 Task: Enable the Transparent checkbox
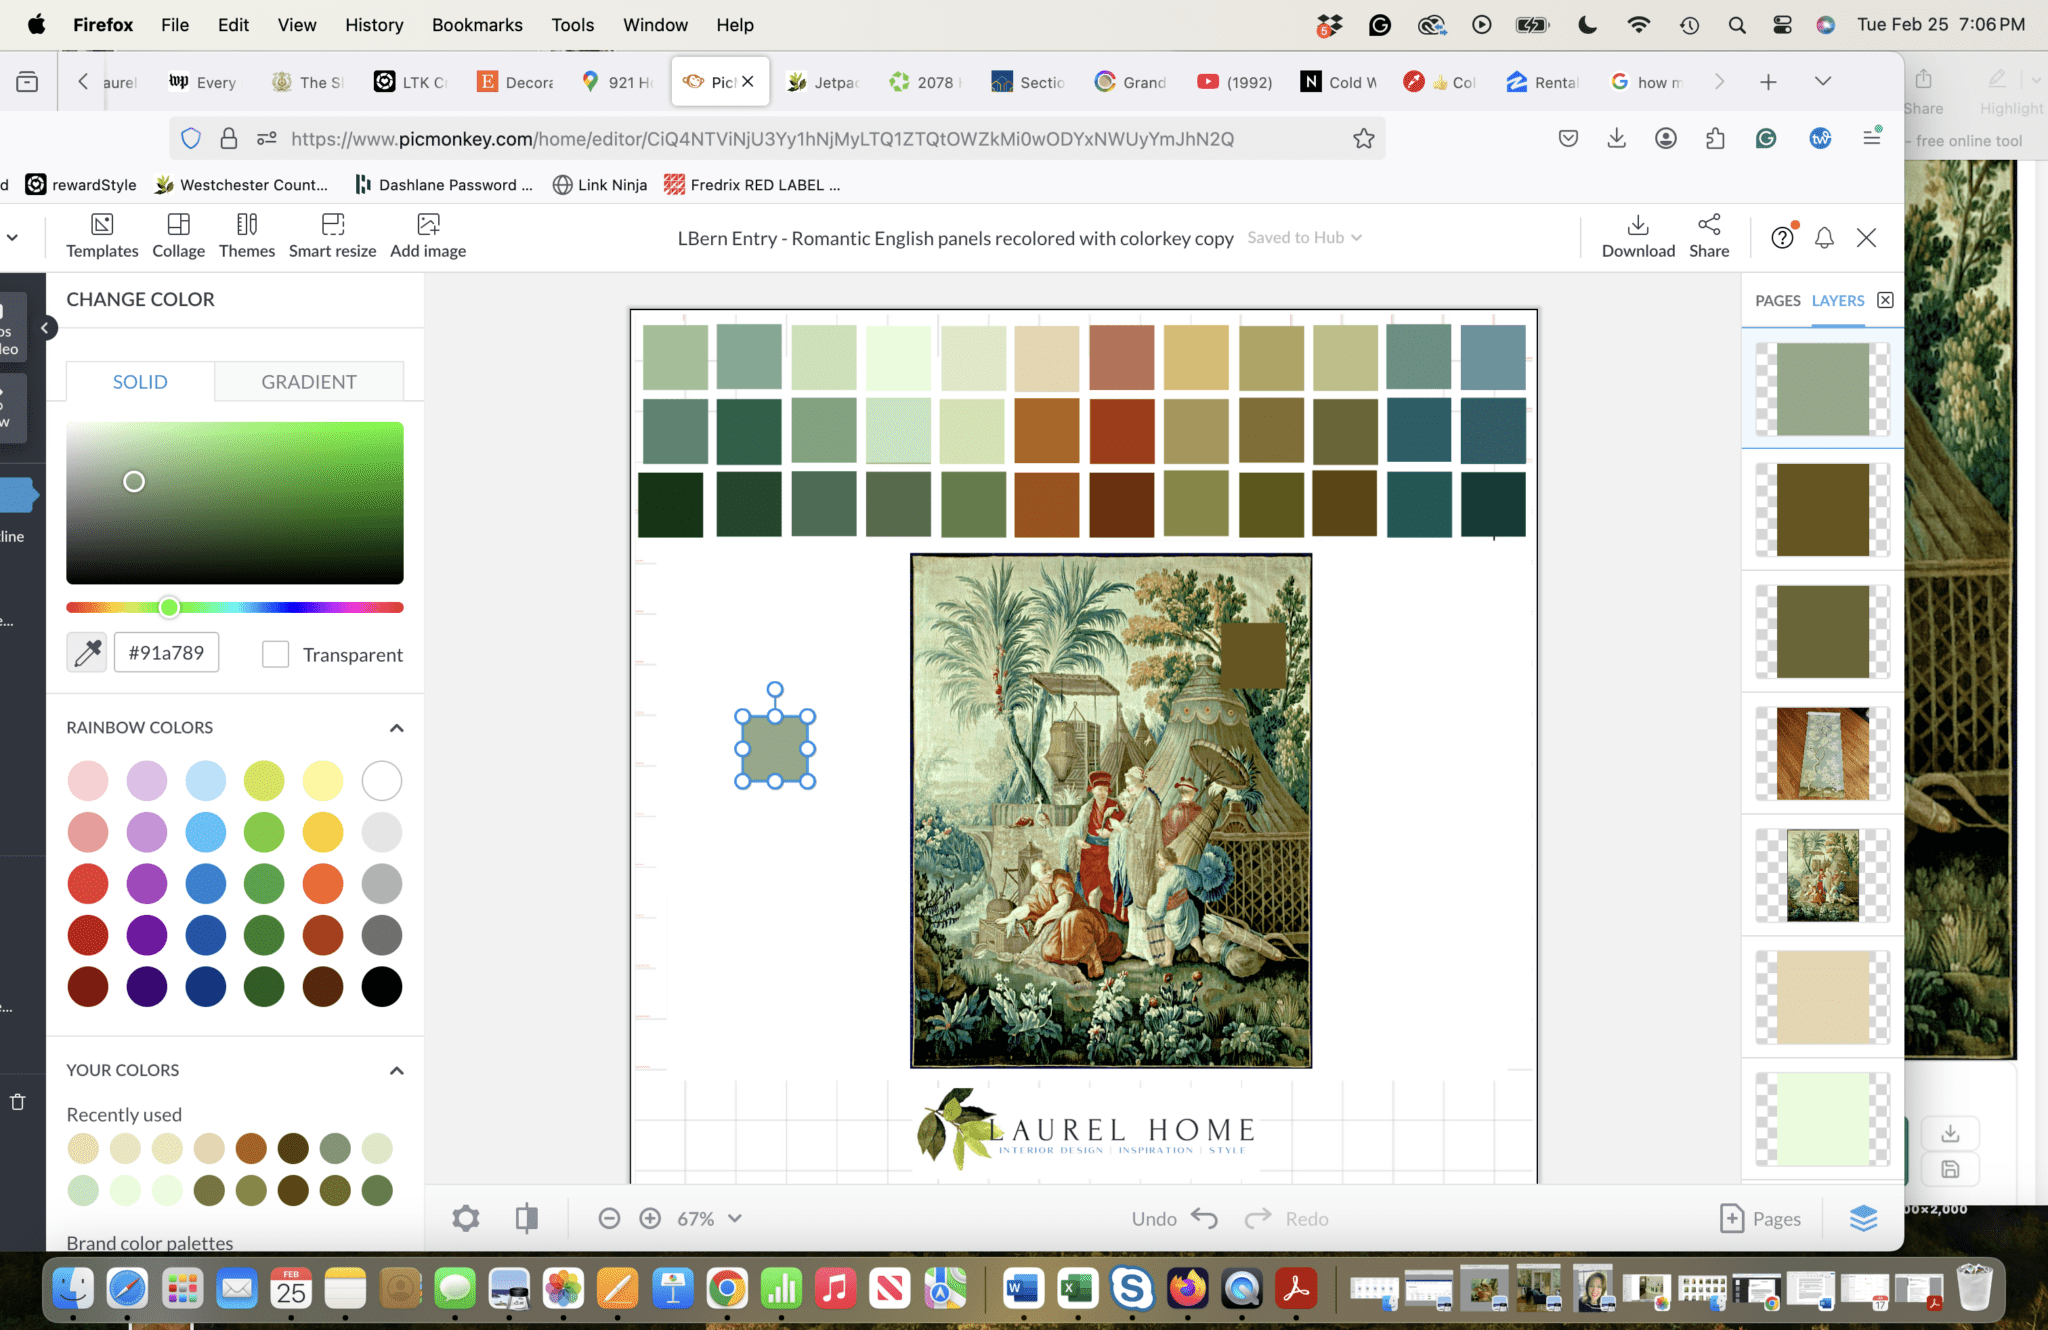(x=275, y=654)
